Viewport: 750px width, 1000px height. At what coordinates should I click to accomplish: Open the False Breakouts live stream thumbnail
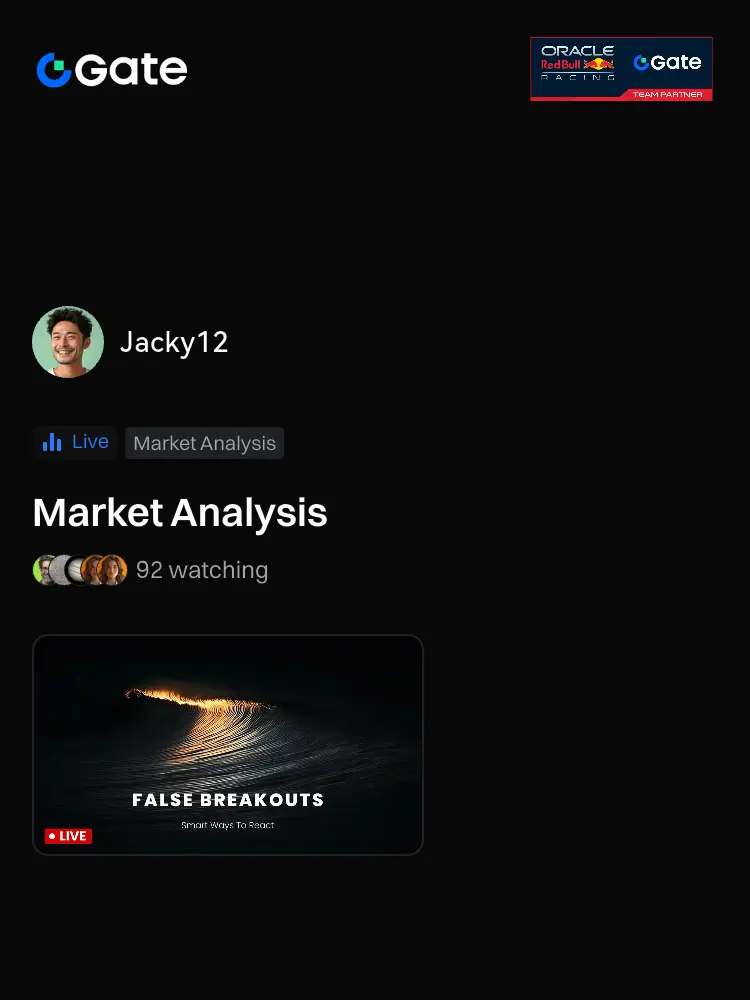pos(228,745)
